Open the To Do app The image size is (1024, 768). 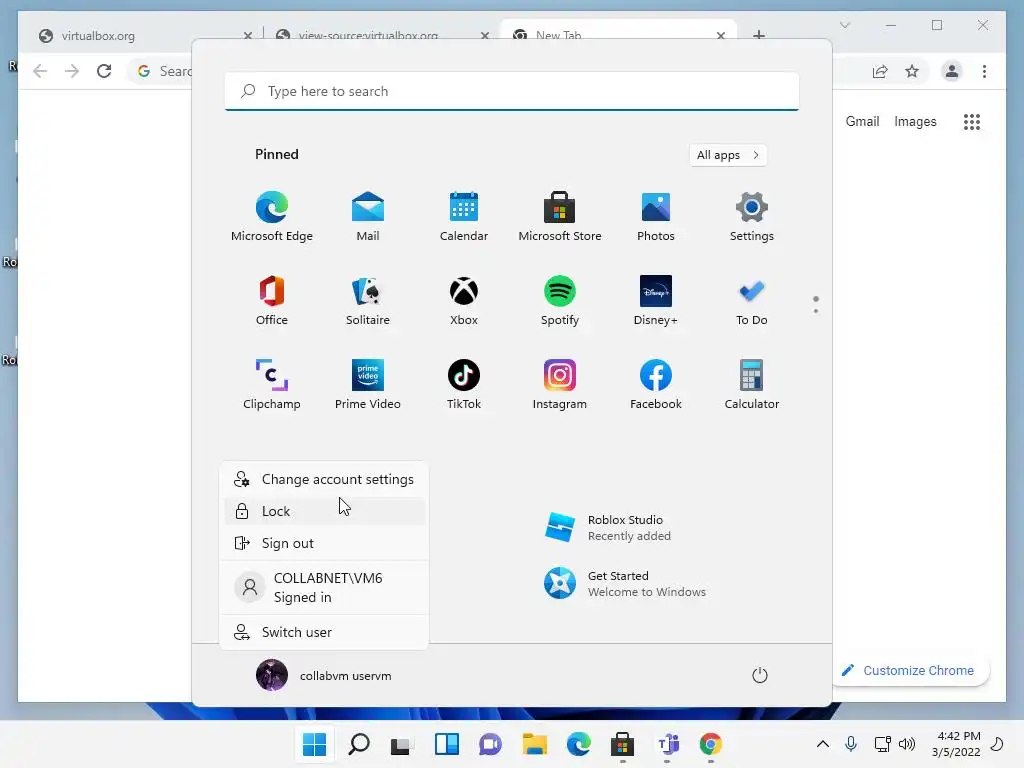click(752, 301)
